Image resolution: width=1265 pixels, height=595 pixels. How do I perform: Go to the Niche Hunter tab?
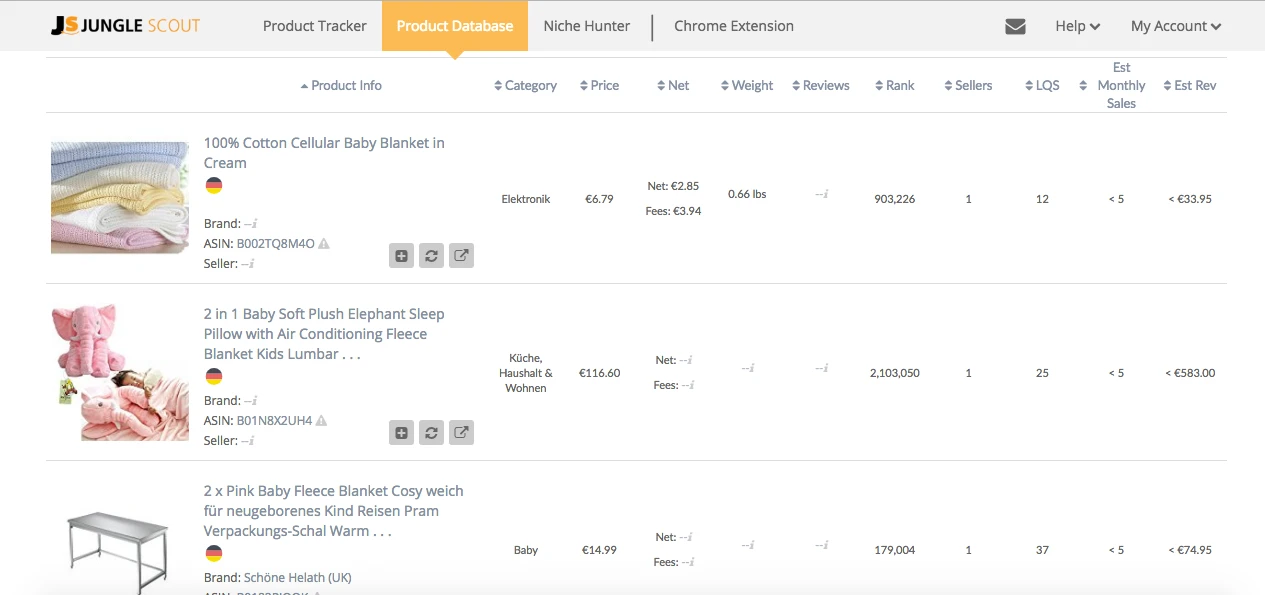tap(587, 26)
